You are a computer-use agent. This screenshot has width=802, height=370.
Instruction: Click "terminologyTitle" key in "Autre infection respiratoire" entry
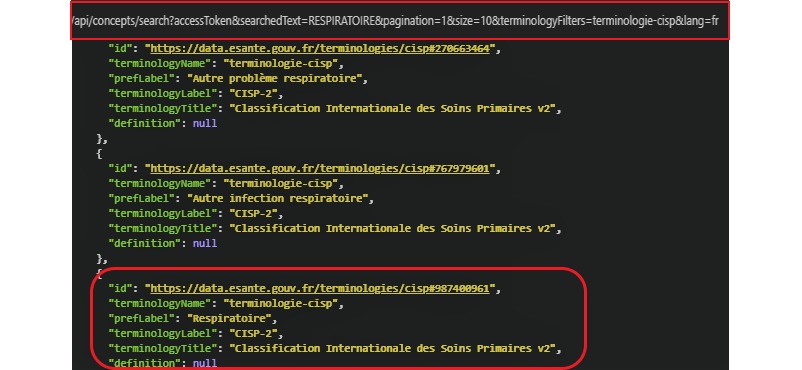pyautogui.click(x=163, y=228)
